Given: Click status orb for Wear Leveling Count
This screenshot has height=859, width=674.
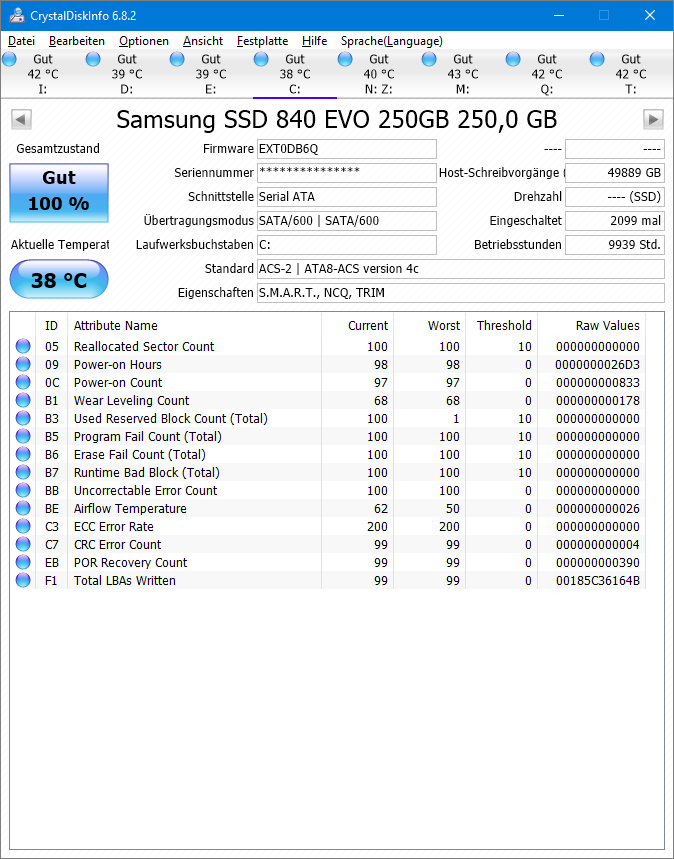Looking at the screenshot, I should [23, 400].
